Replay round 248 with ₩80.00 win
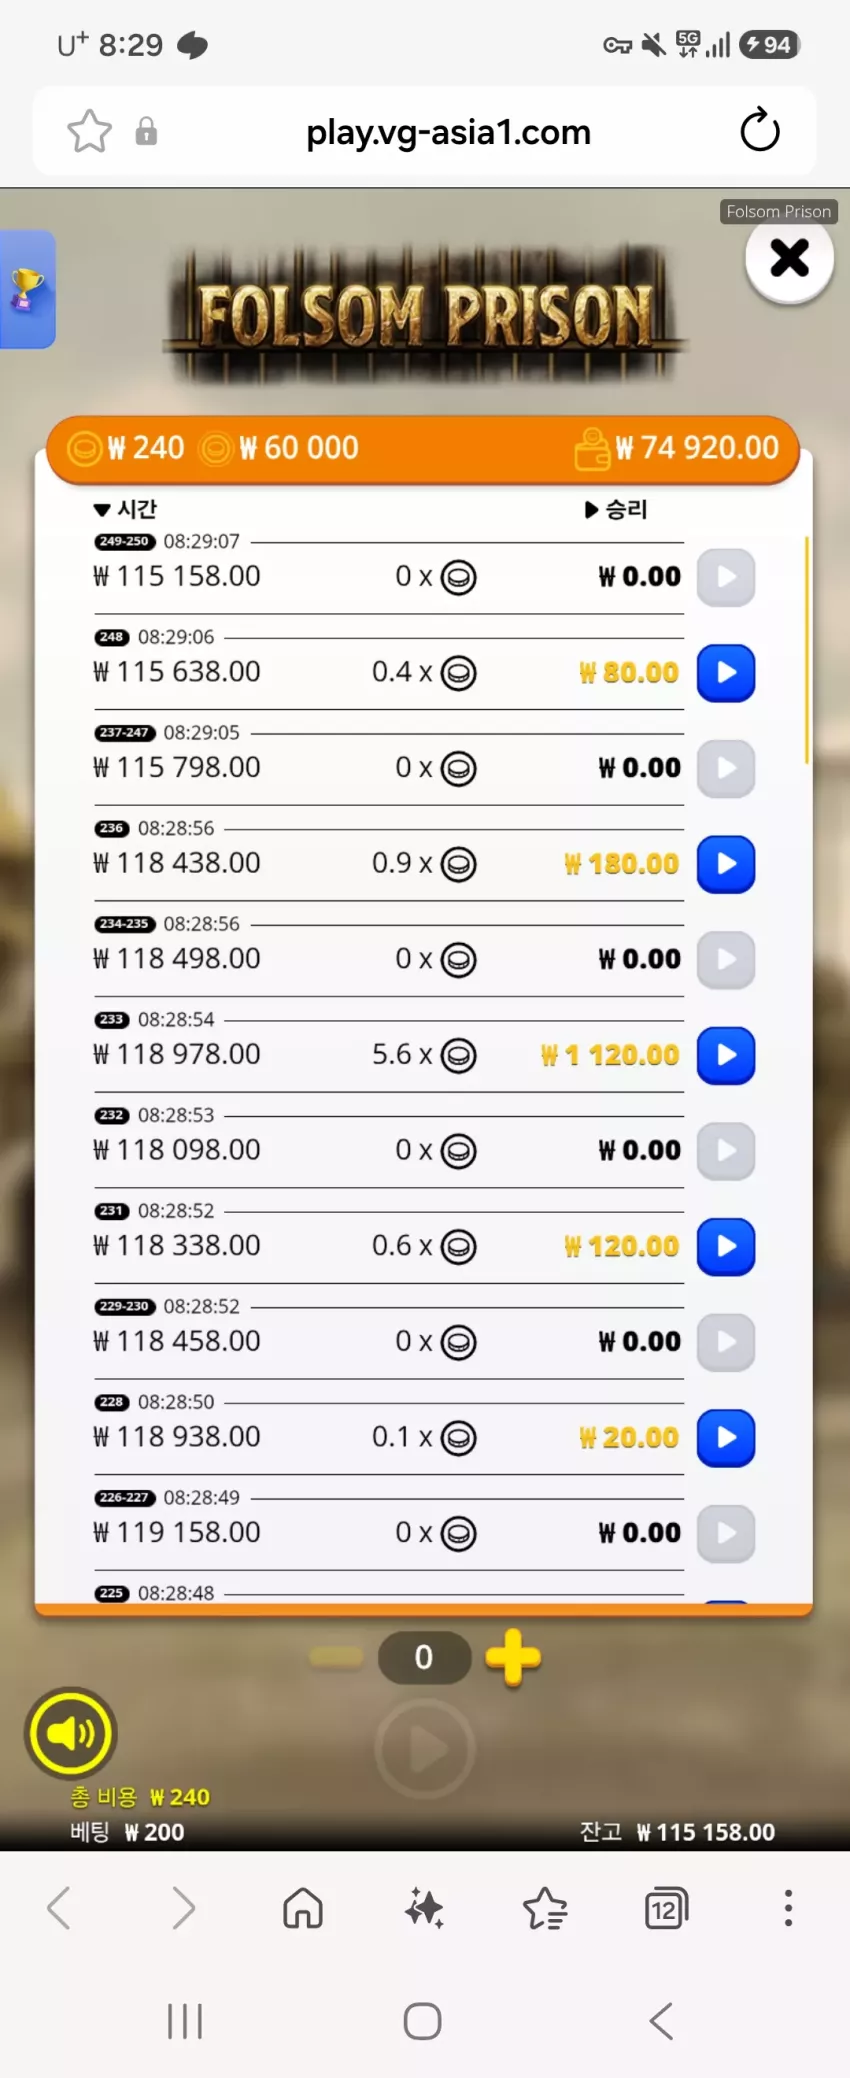Viewport: 850px width, 2078px height. click(726, 673)
